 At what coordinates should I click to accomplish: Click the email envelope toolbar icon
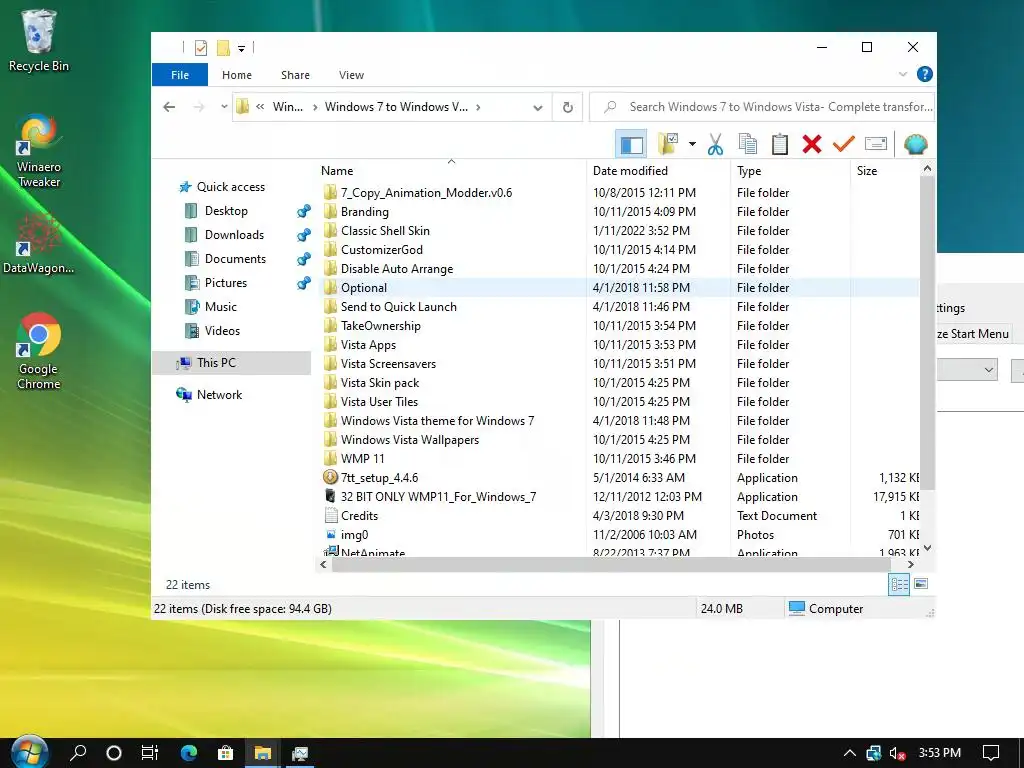coord(876,144)
